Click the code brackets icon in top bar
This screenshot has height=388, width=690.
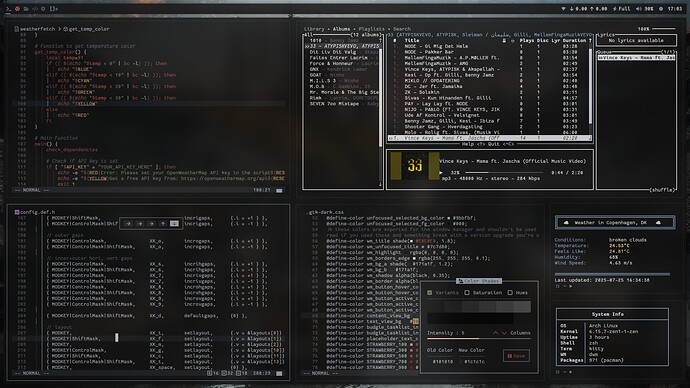[34, 8]
